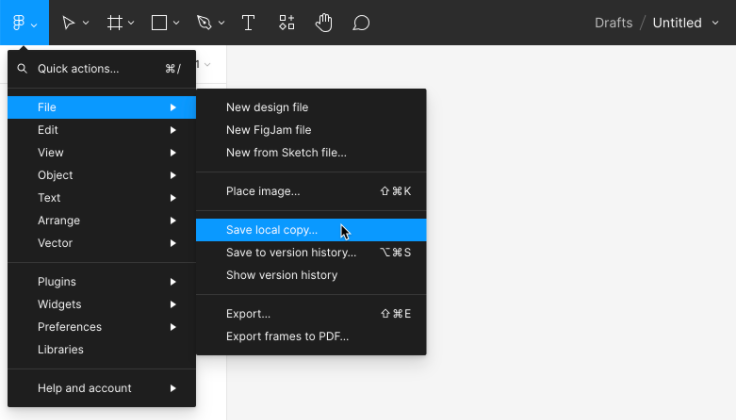Screen dimensions: 736x420
Task: Choose Show version history
Action: pos(311,275)
